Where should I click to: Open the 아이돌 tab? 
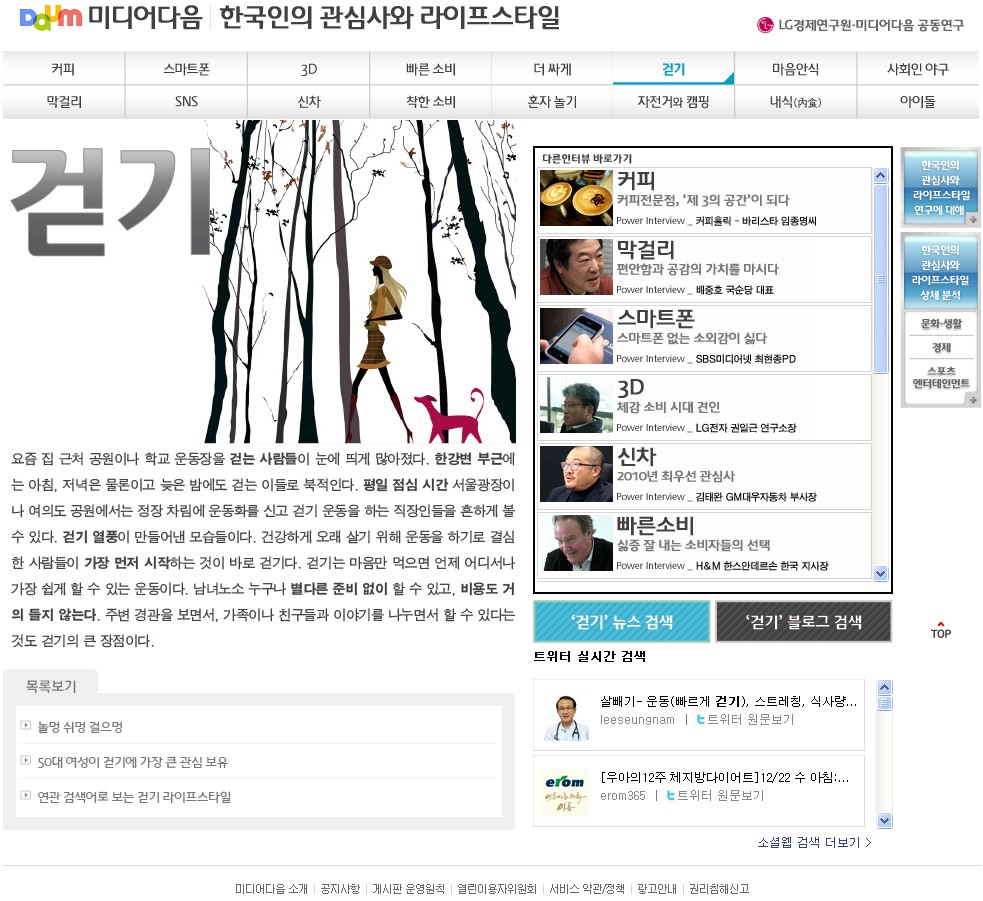[918, 102]
